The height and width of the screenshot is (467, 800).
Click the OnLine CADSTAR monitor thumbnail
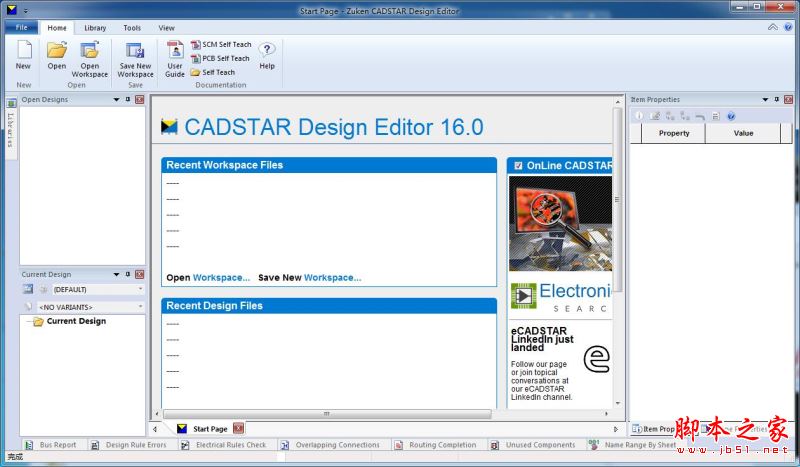[x=560, y=224]
